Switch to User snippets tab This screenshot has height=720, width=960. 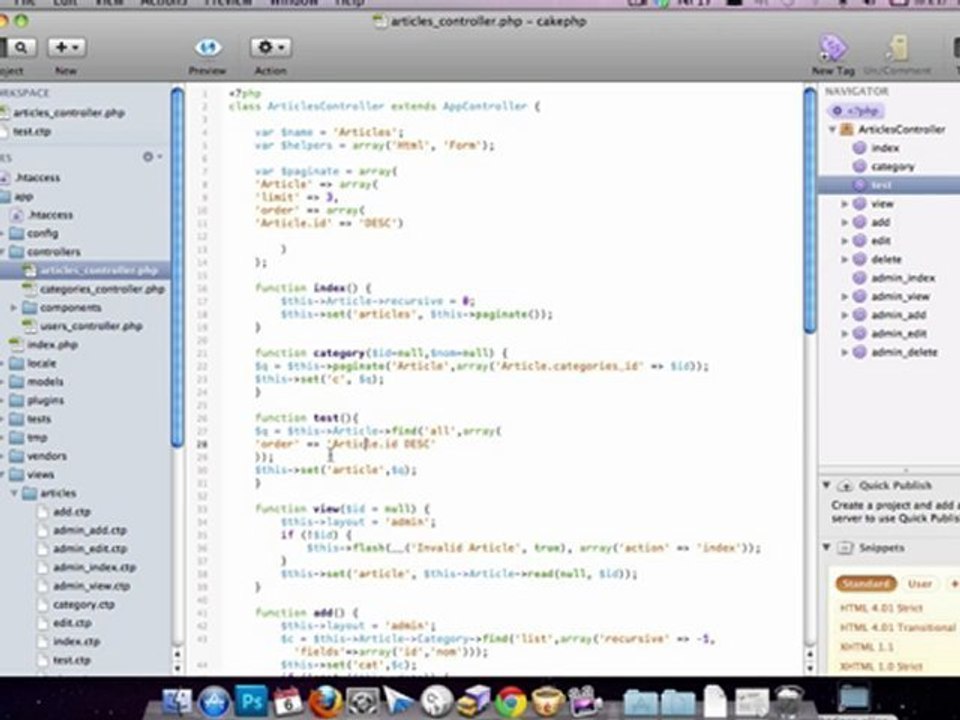click(x=920, y=583)
